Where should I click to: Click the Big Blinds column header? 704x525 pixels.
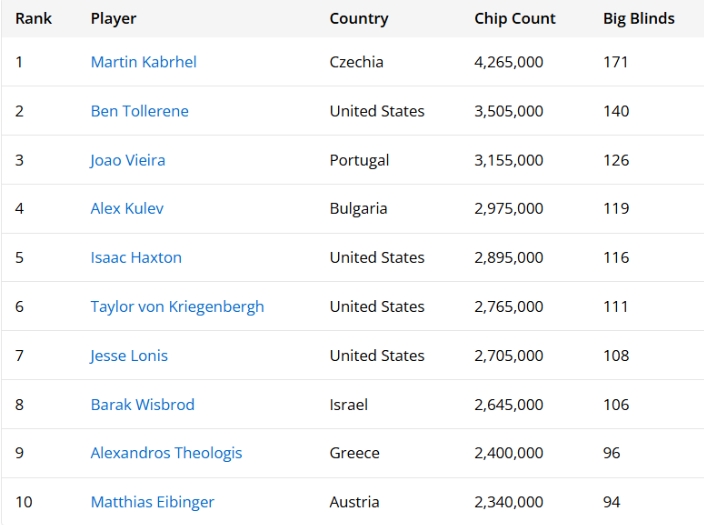639,18
